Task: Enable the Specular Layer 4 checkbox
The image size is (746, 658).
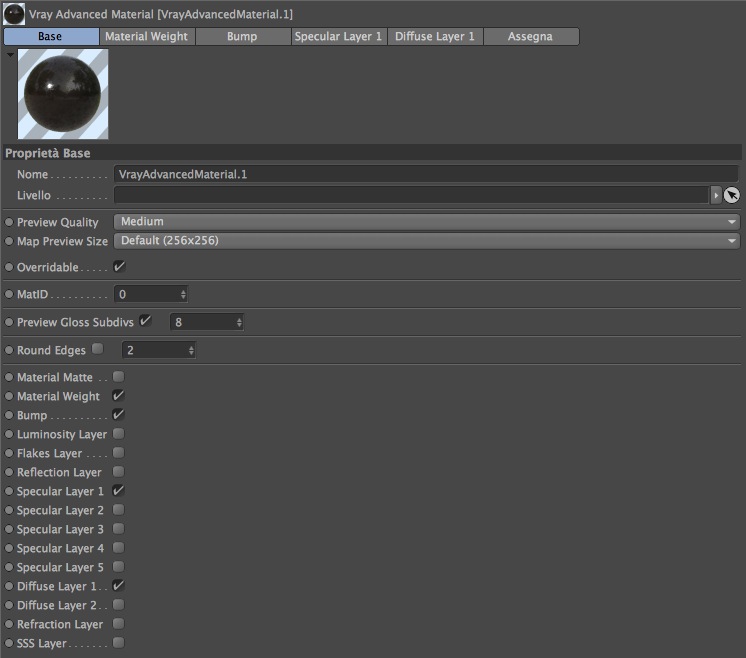Action: (x=118, y=548)
